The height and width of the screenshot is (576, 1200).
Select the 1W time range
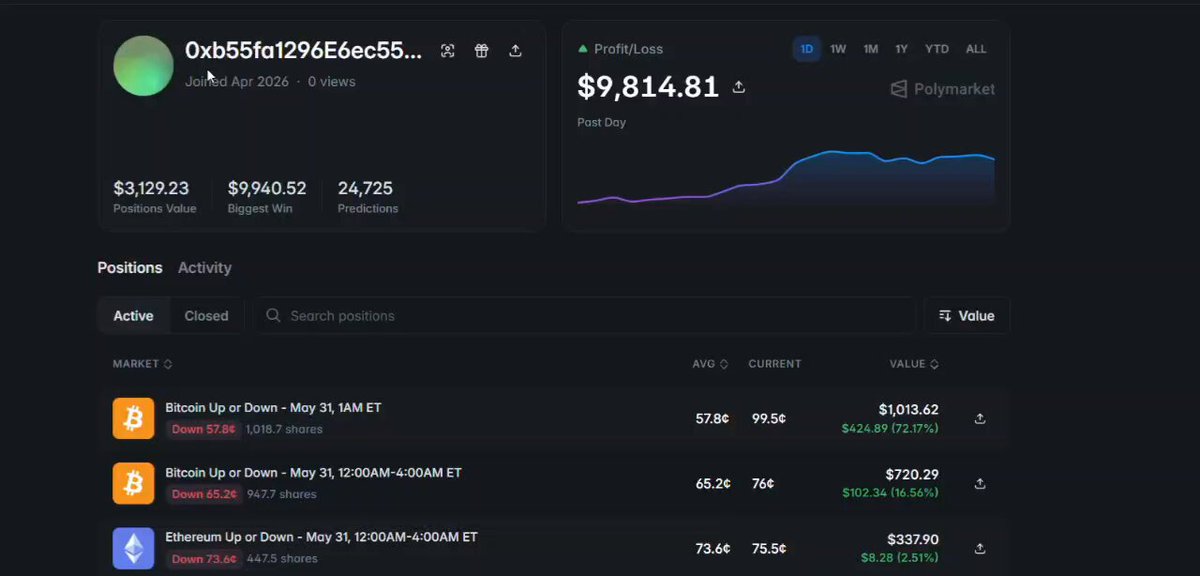pos(838,49)
